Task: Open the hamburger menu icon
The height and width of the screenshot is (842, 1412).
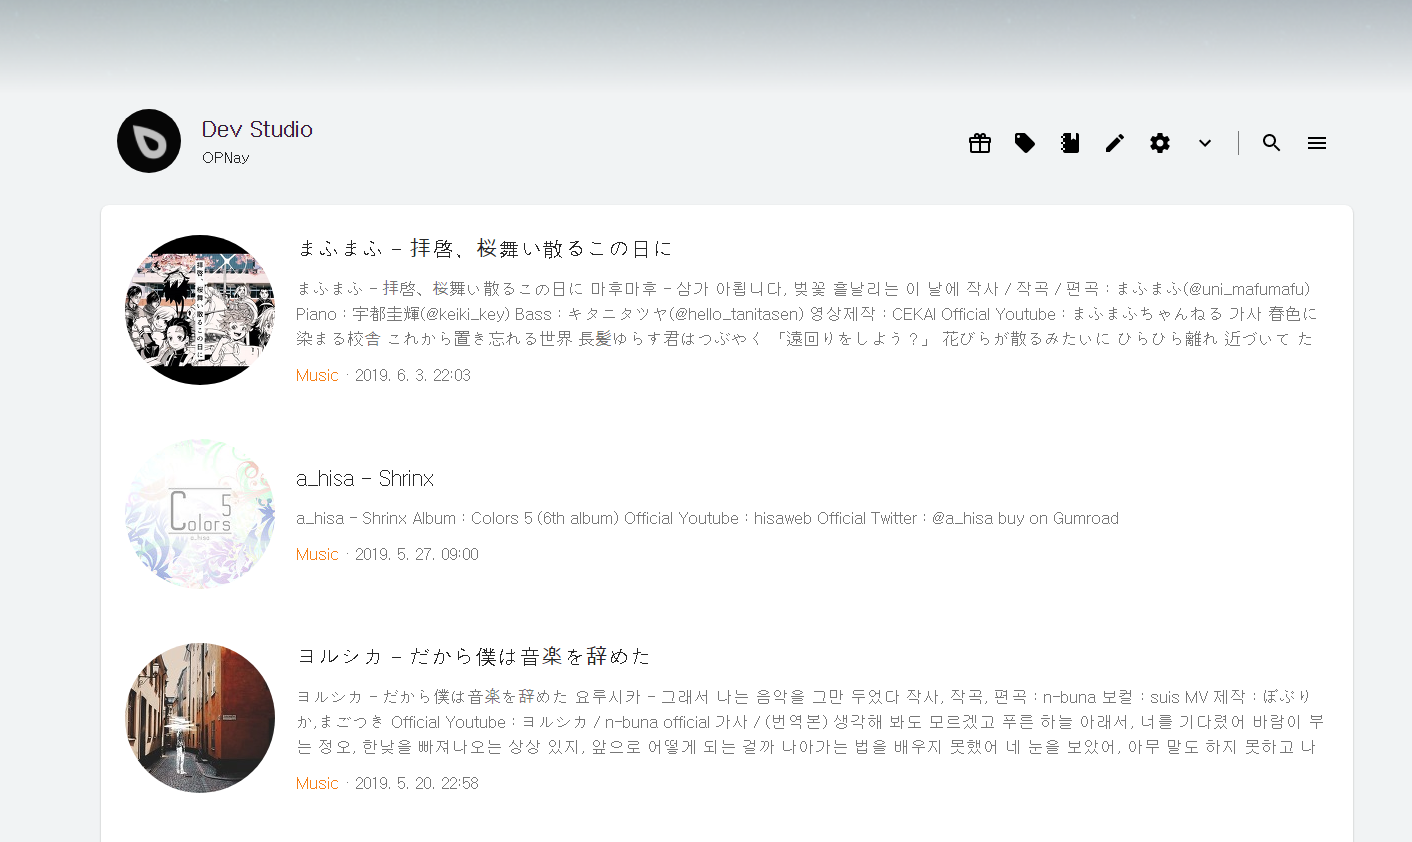Action: [1317, 143]
